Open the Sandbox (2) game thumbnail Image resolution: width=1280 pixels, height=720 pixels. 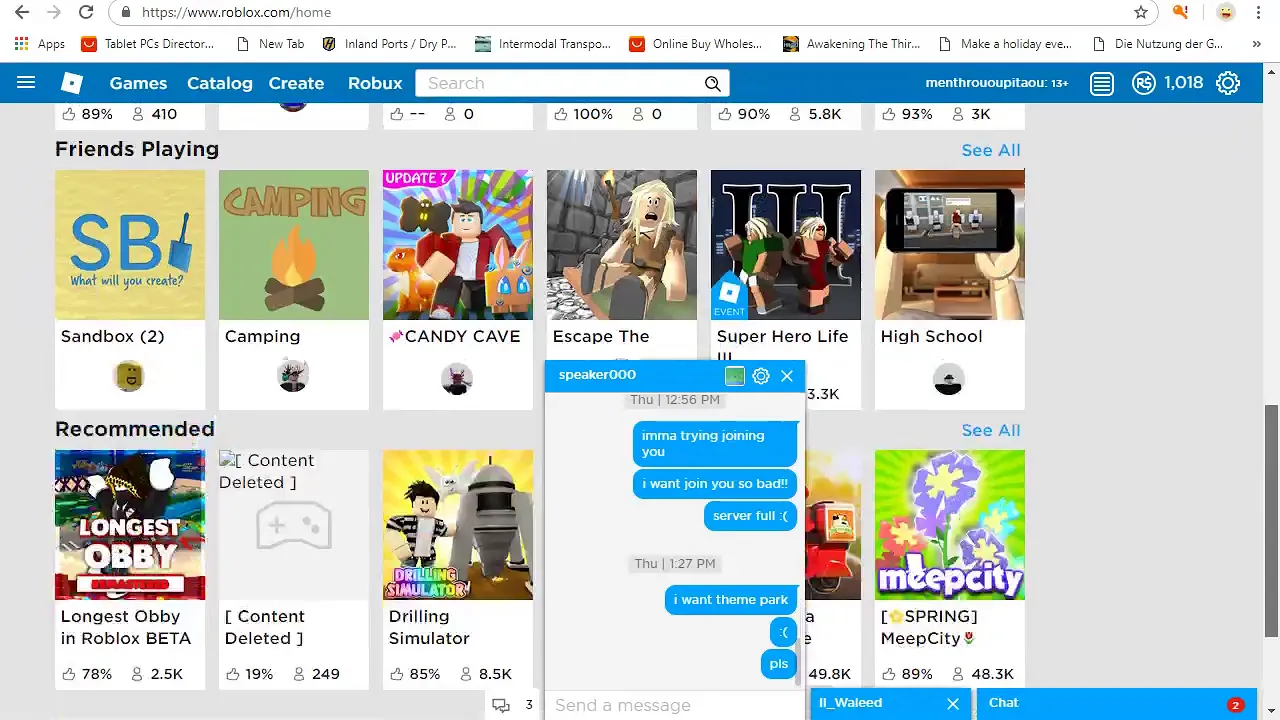pyautogui.click(x=130, y=245)
